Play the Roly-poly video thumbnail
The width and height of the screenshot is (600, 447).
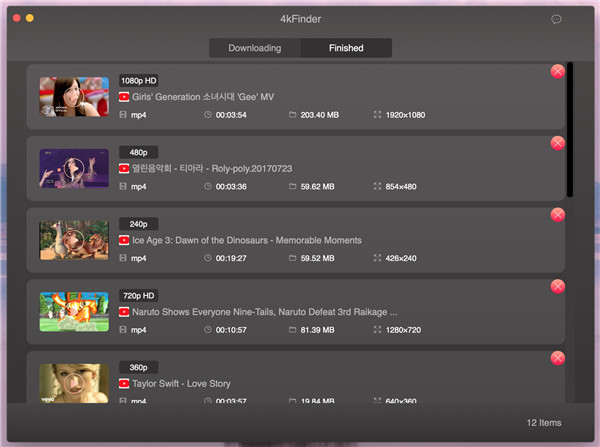(x=74, y=169)
